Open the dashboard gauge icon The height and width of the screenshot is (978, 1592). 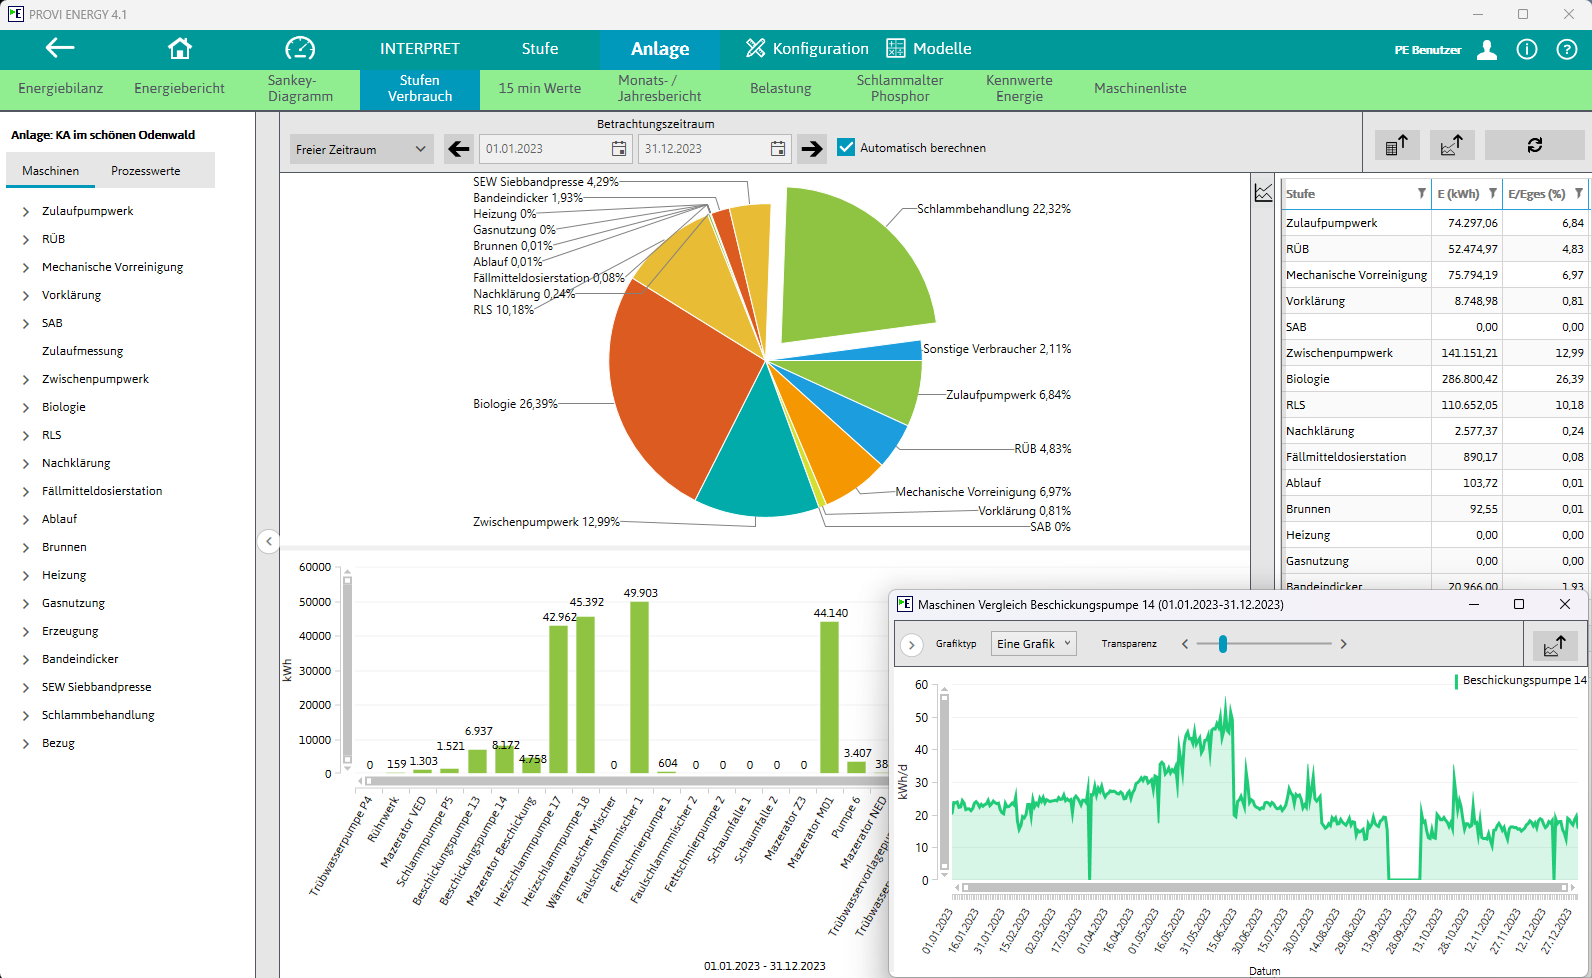pyautogui.click(x=300, y=48)
